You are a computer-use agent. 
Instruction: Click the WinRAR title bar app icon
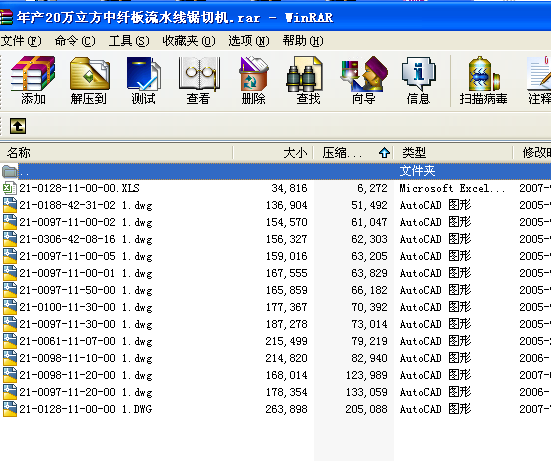[6, 18]
